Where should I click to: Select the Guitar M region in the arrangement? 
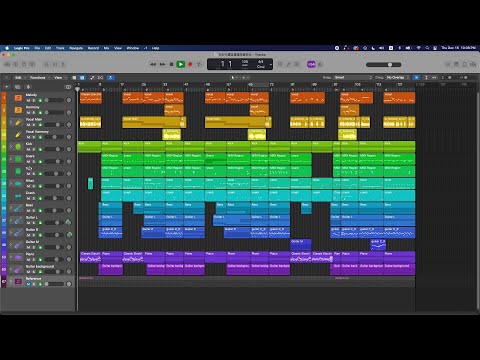pos(301,245)
